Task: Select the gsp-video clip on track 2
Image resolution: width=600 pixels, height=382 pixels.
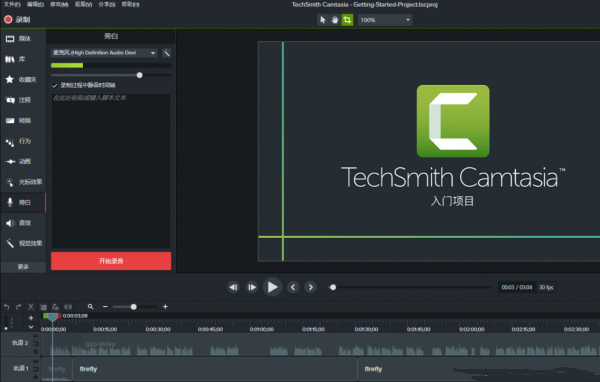Action: pyautogui.click(x=321, y=344)
